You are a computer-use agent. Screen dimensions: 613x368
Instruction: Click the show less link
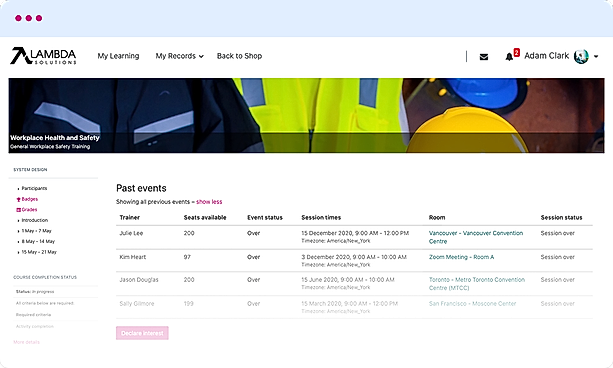[209, 202]
